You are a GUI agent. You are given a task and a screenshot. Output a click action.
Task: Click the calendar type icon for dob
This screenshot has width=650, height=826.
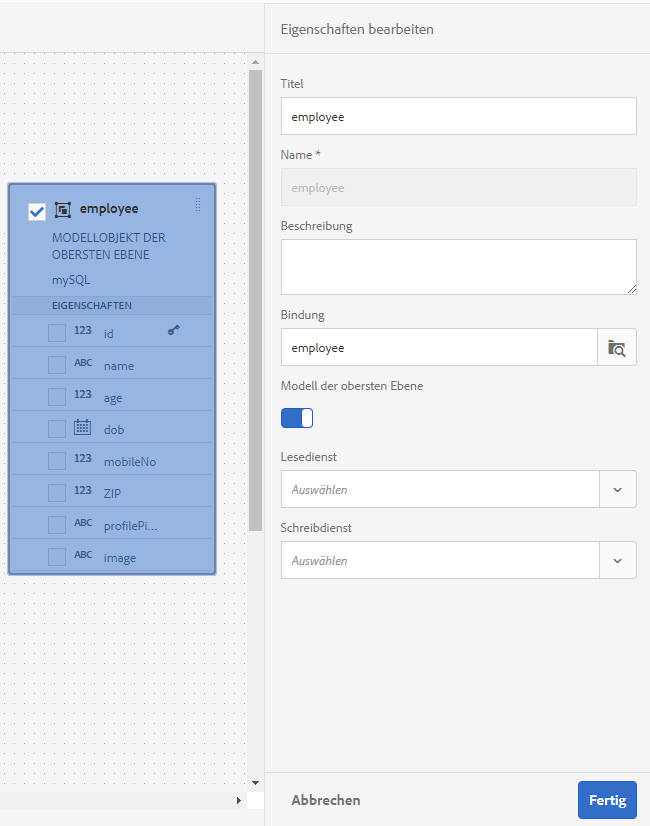pos(82,427)
